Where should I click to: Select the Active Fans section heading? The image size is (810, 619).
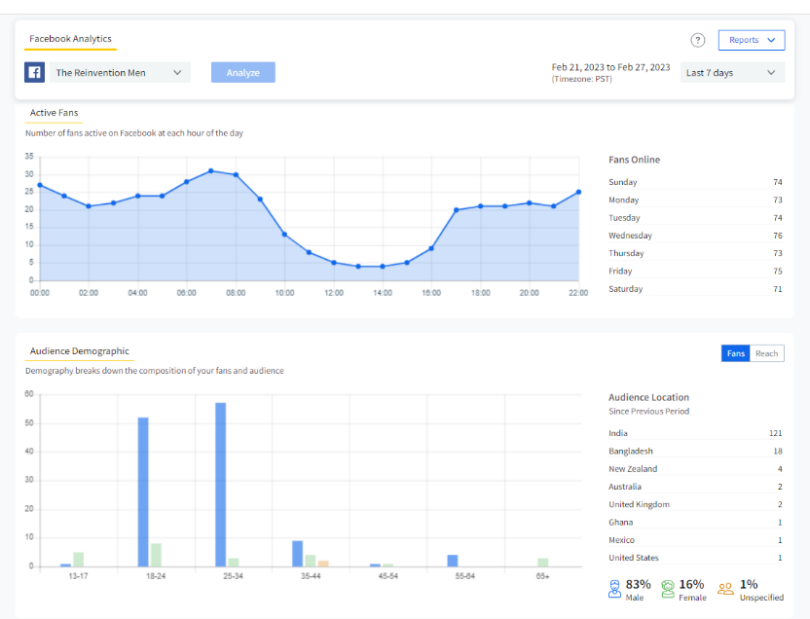click(x=53, y=113)
